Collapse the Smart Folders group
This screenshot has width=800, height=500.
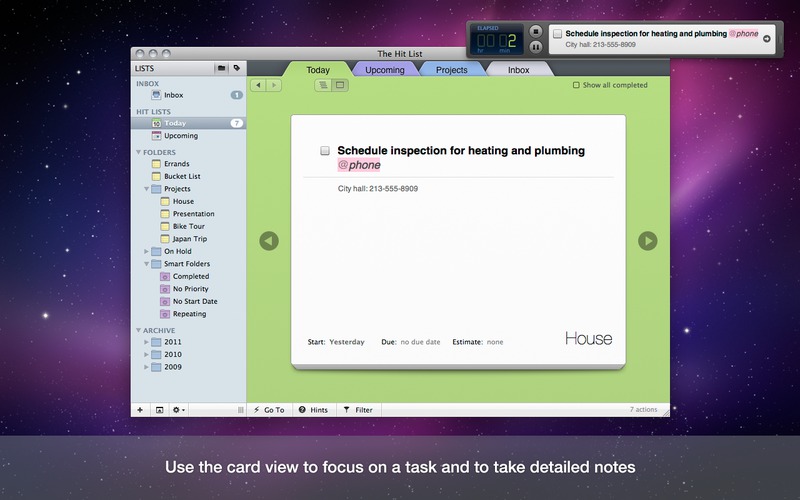click(x=146, y=264)
